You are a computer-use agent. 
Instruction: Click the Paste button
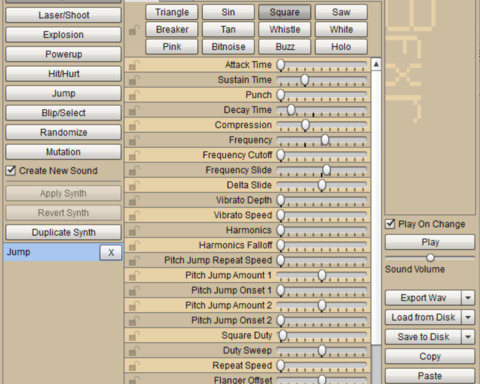[x=430, y=376]
